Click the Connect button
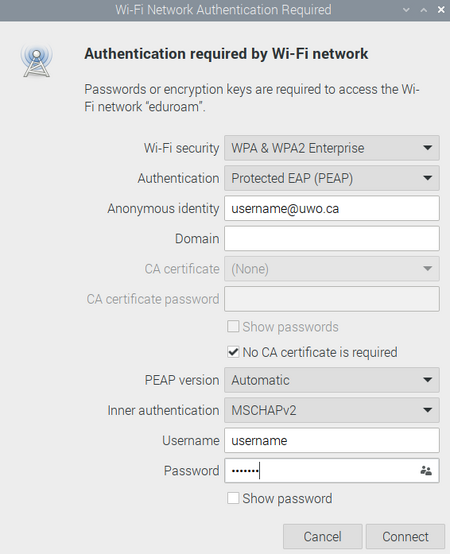The image size is (450, 554). 405,537
